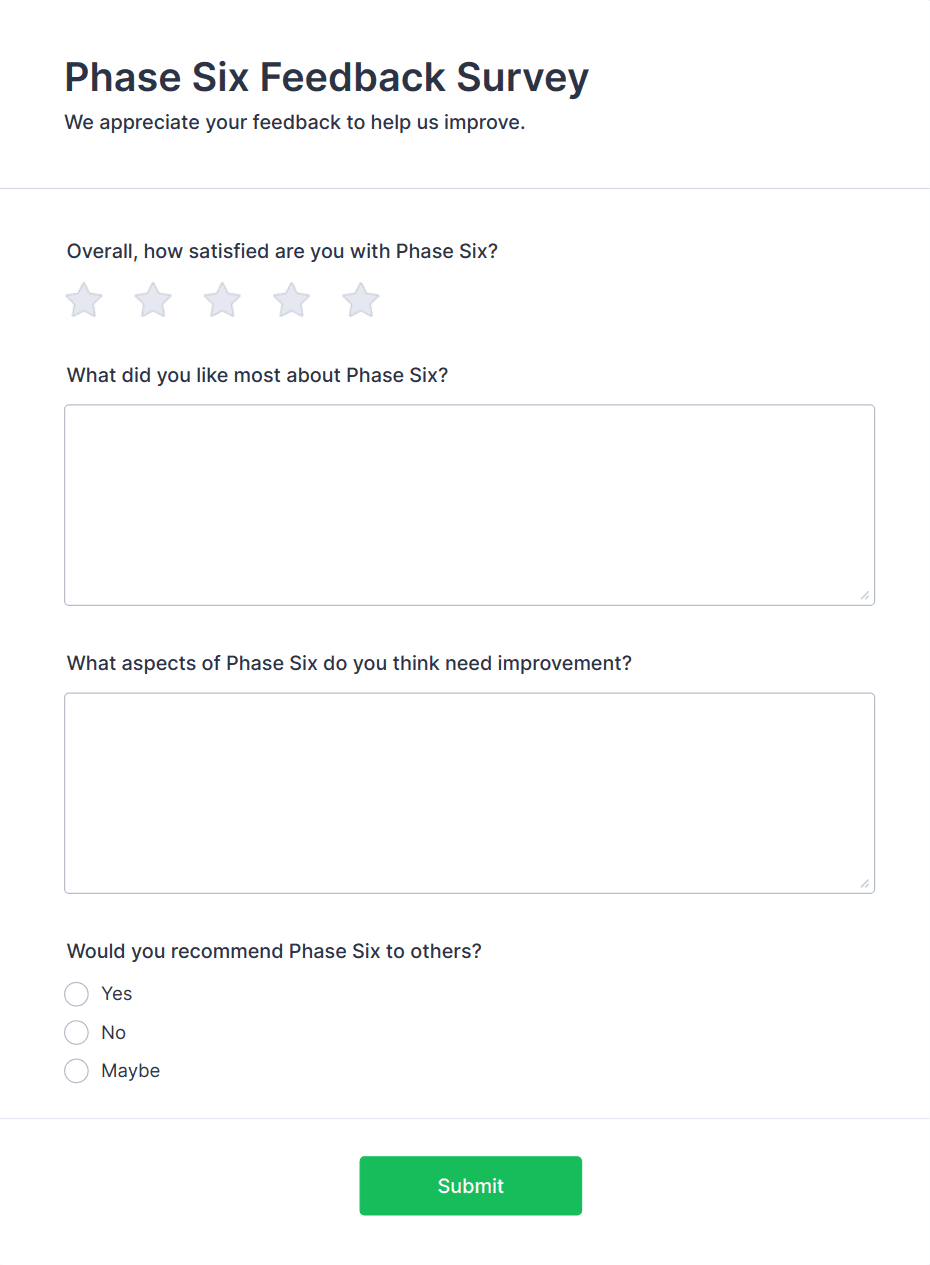Click the 'Yes' option label text
This screenshot has width=930, height=1265.
(116, 994)
